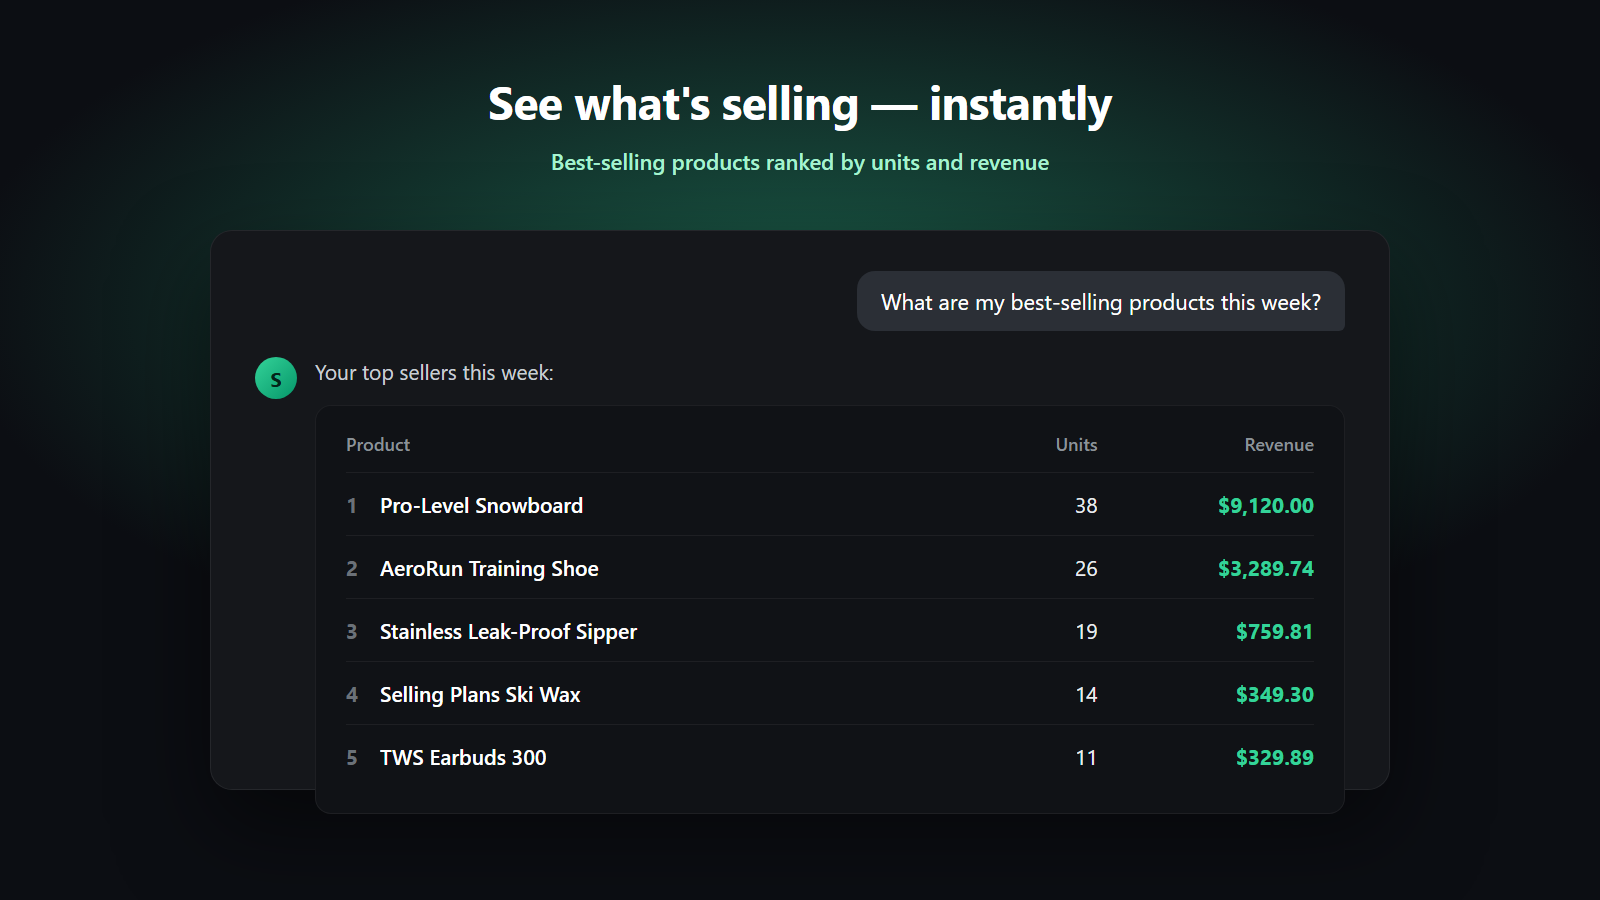Click the green S assistant avatar

coord(276,378)
